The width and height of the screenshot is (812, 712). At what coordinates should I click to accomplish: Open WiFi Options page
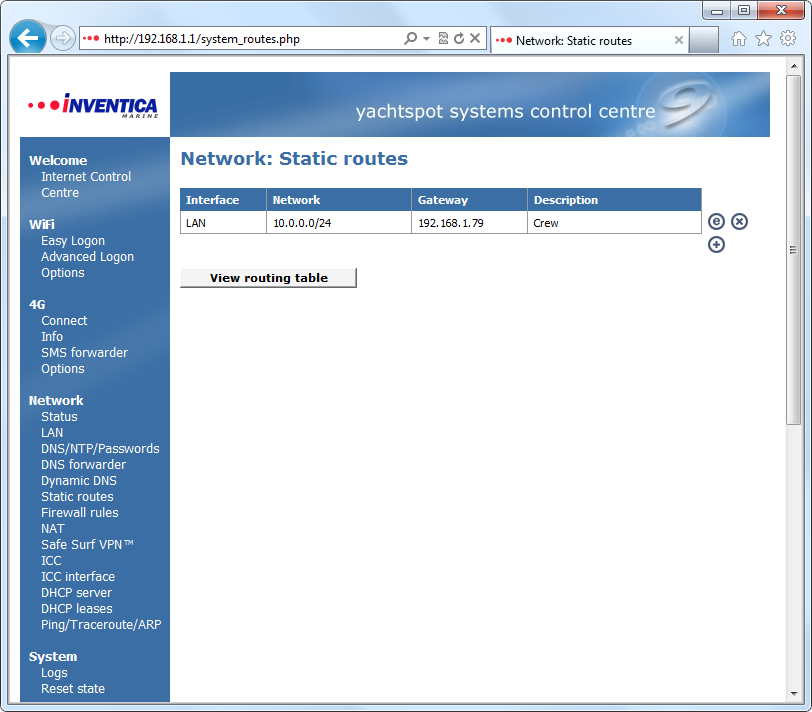63,273
